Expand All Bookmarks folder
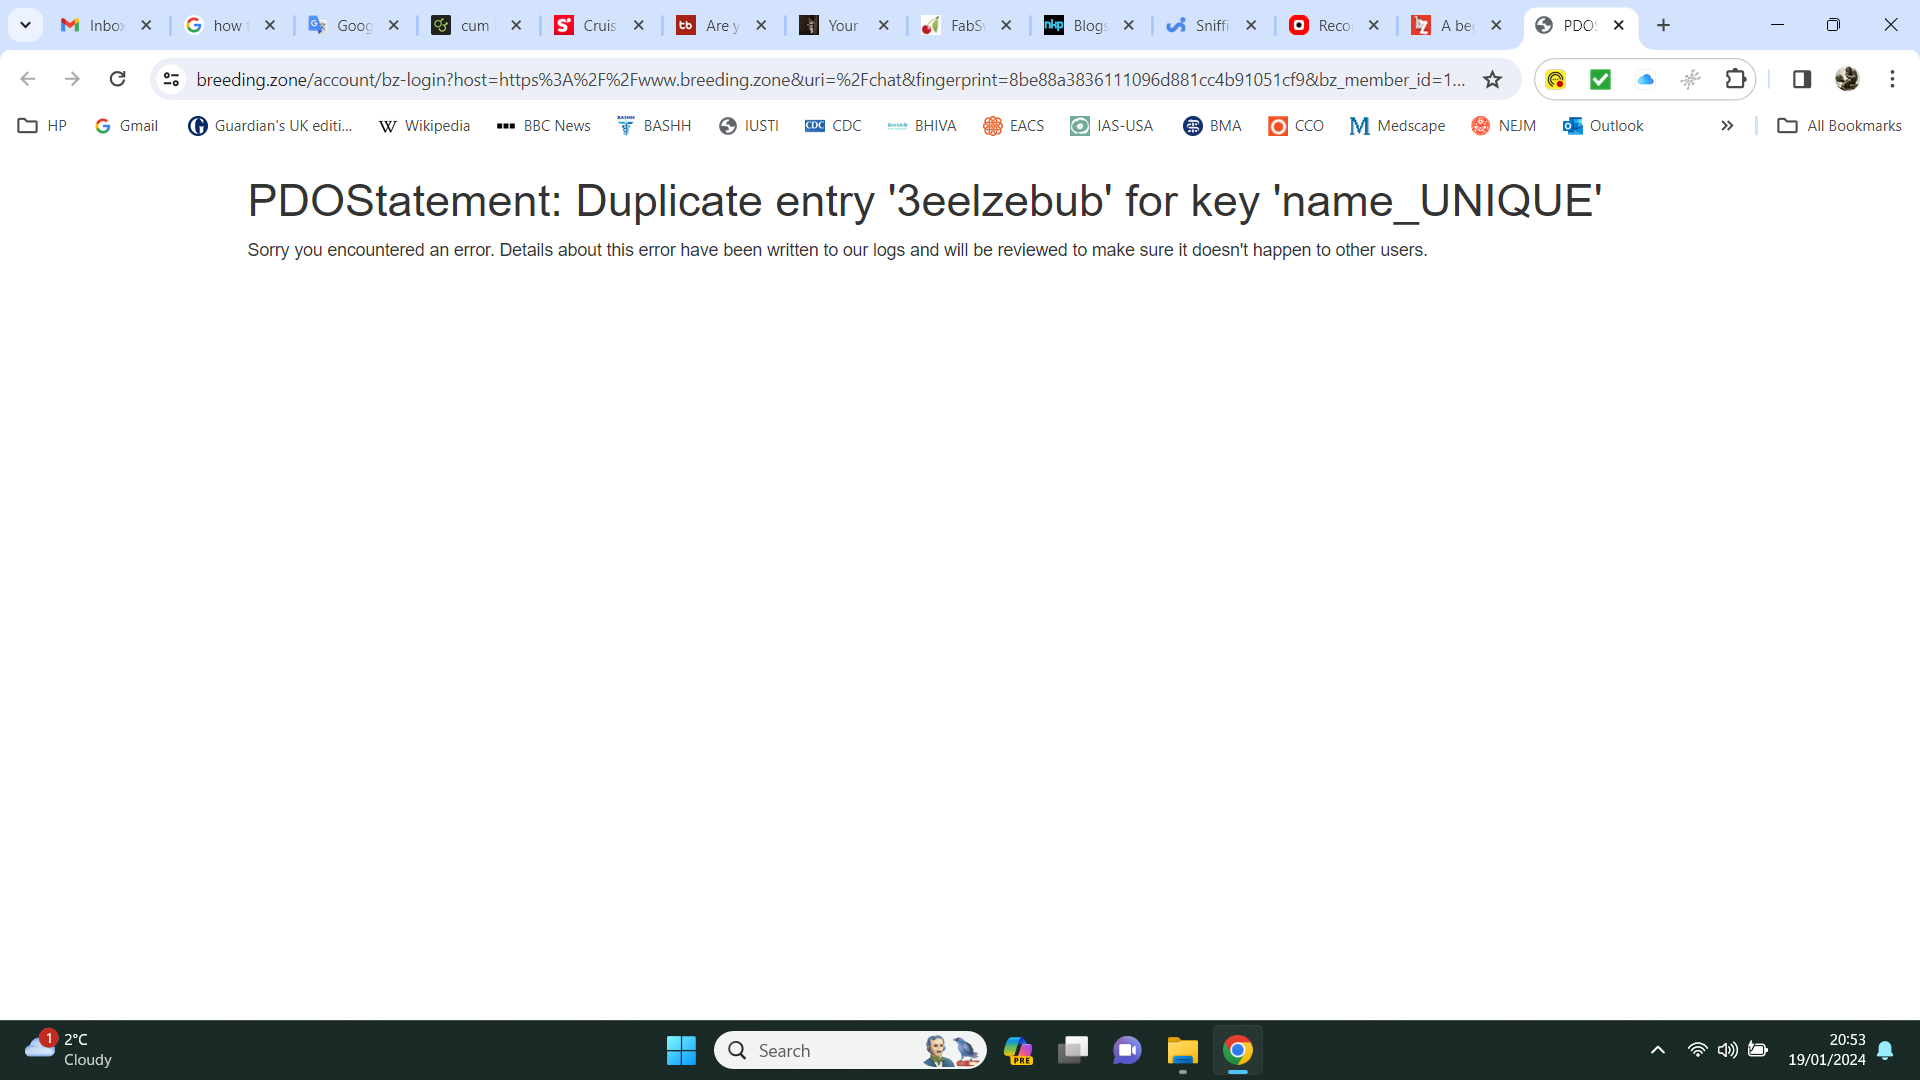The width and height of the screenshot is (1920, 1080). [x=1842, y=124]
